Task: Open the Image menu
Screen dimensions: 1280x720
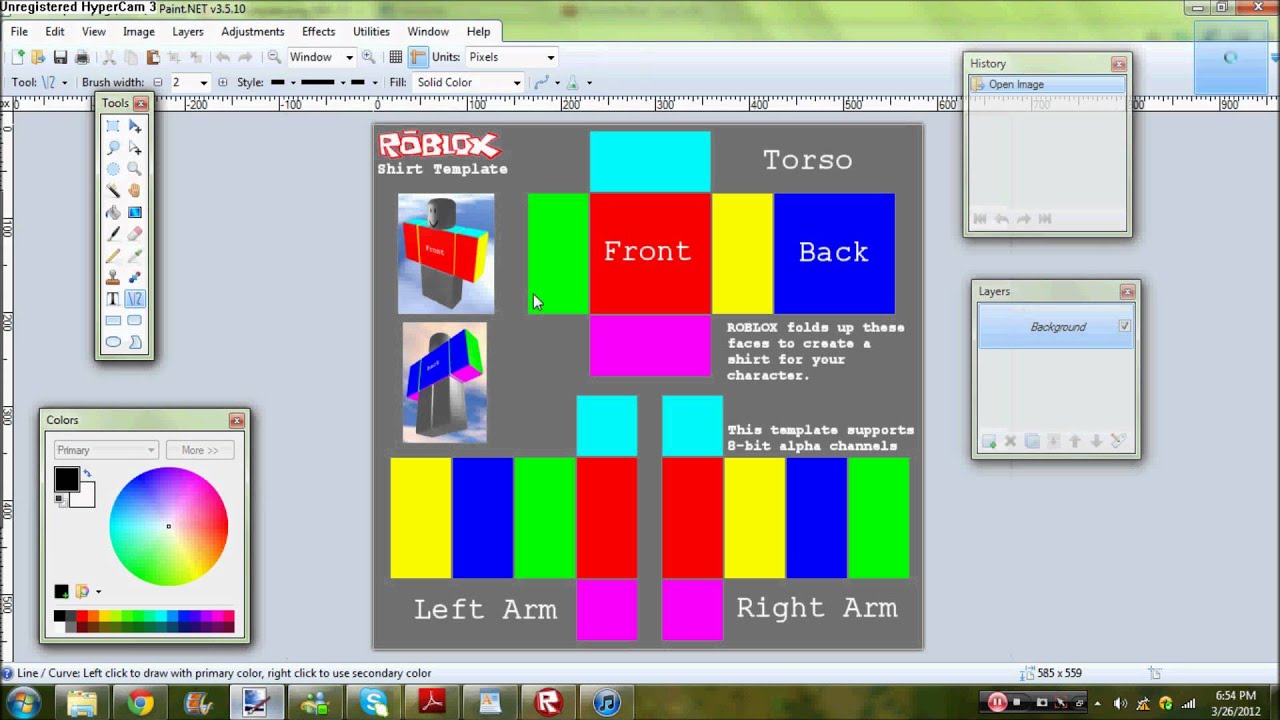Action: click(x=138, y=31)
